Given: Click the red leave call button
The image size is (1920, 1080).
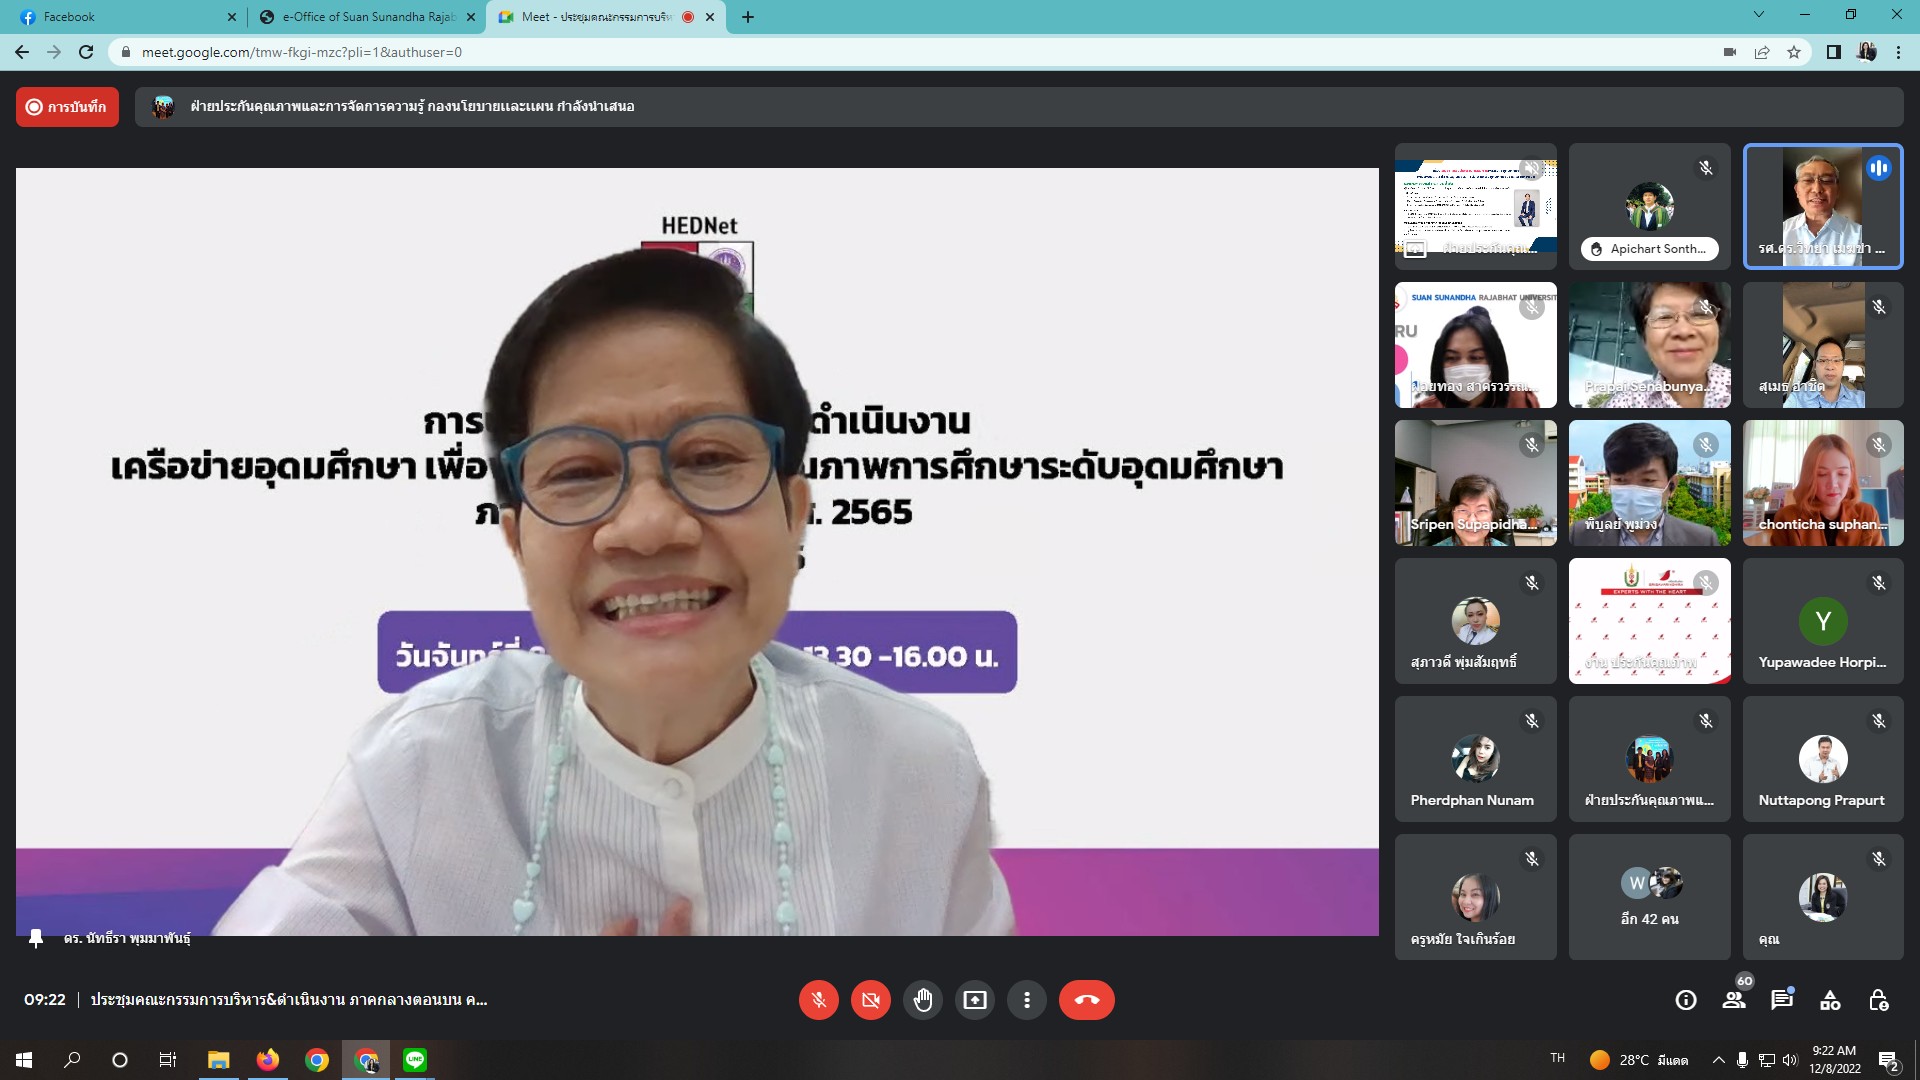Looking at the screenshot, I should click(x=1086, y=1000).
